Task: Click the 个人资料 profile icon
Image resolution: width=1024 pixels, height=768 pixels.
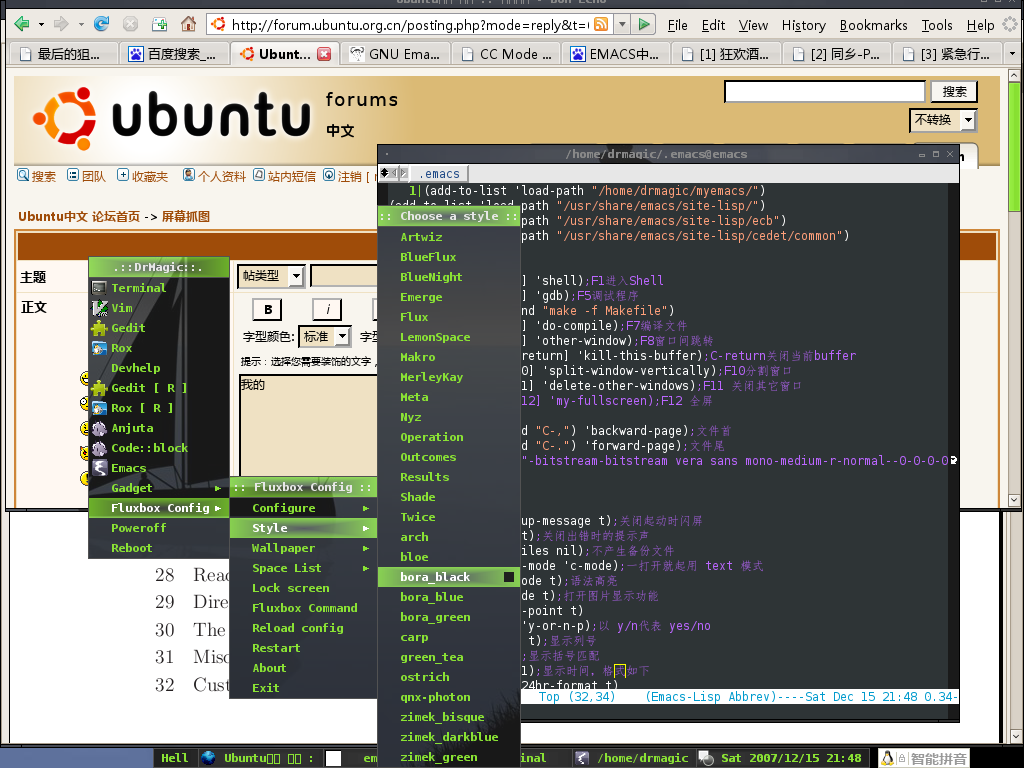Action: click(189, 175)
